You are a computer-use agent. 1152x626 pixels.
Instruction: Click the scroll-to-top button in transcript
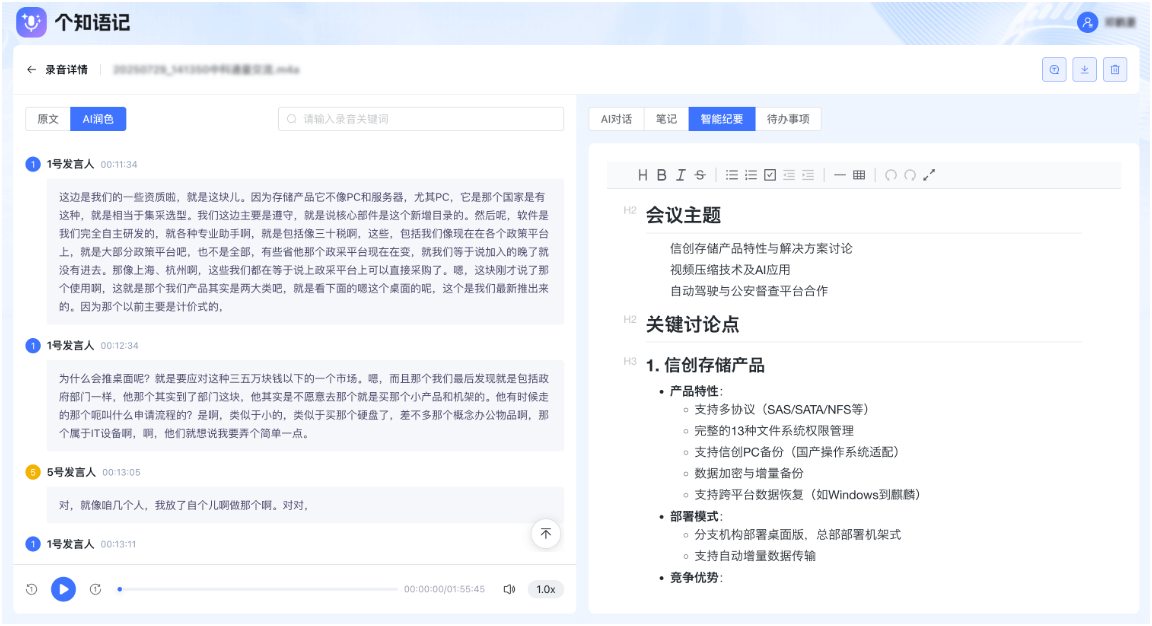click(x=545, y=533)
